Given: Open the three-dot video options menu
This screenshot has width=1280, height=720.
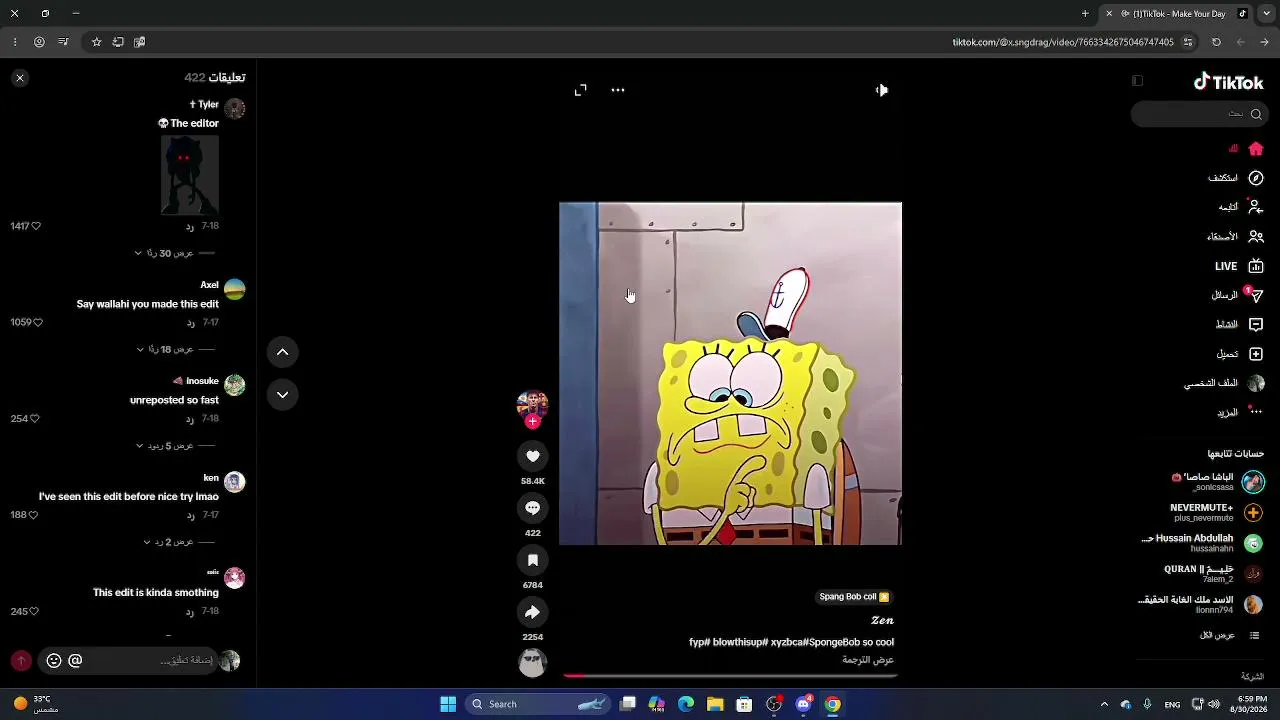Looking at the screenshot, I should [618, 90].
